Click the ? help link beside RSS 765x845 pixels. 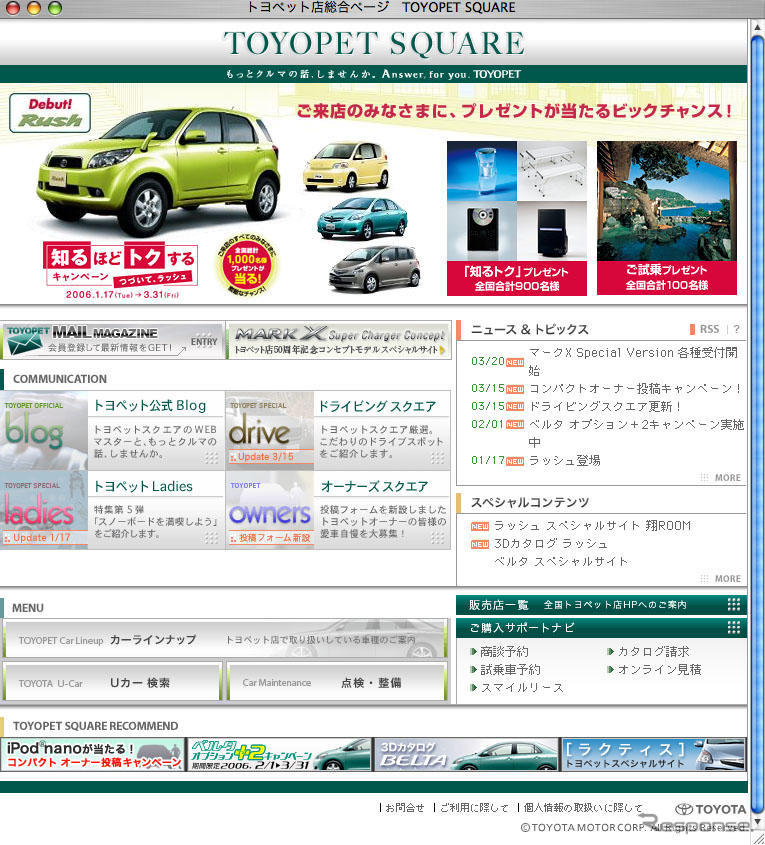pyautogui.click(x=736, y=329)
